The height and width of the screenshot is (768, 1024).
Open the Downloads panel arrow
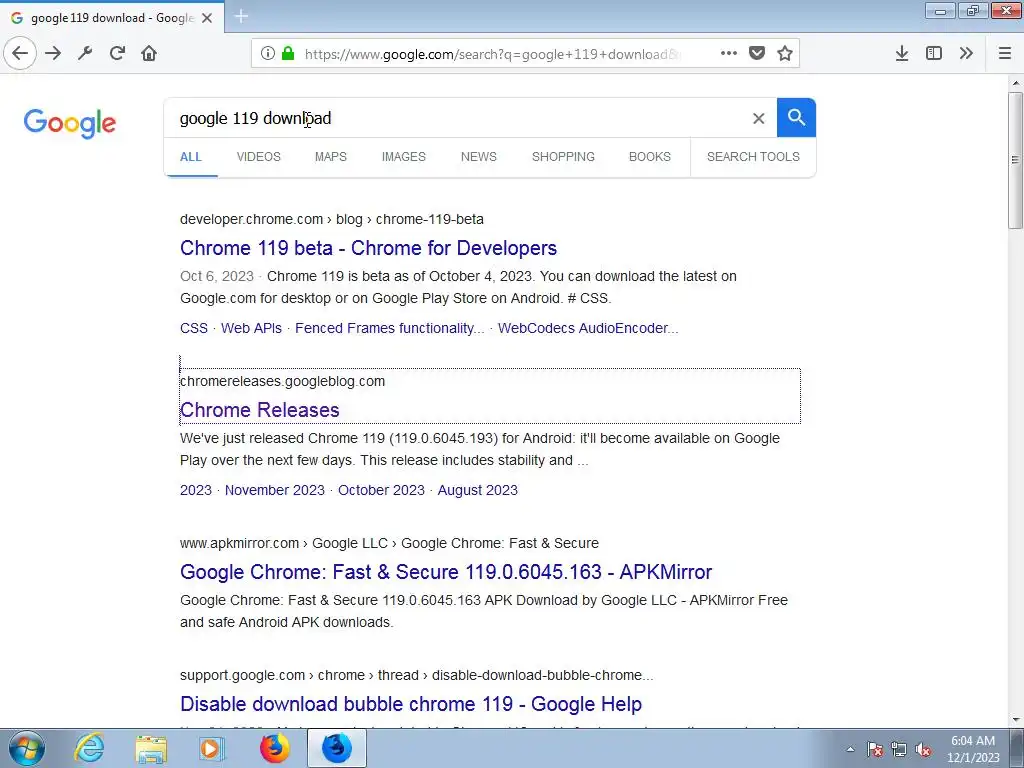coord(902,53)
